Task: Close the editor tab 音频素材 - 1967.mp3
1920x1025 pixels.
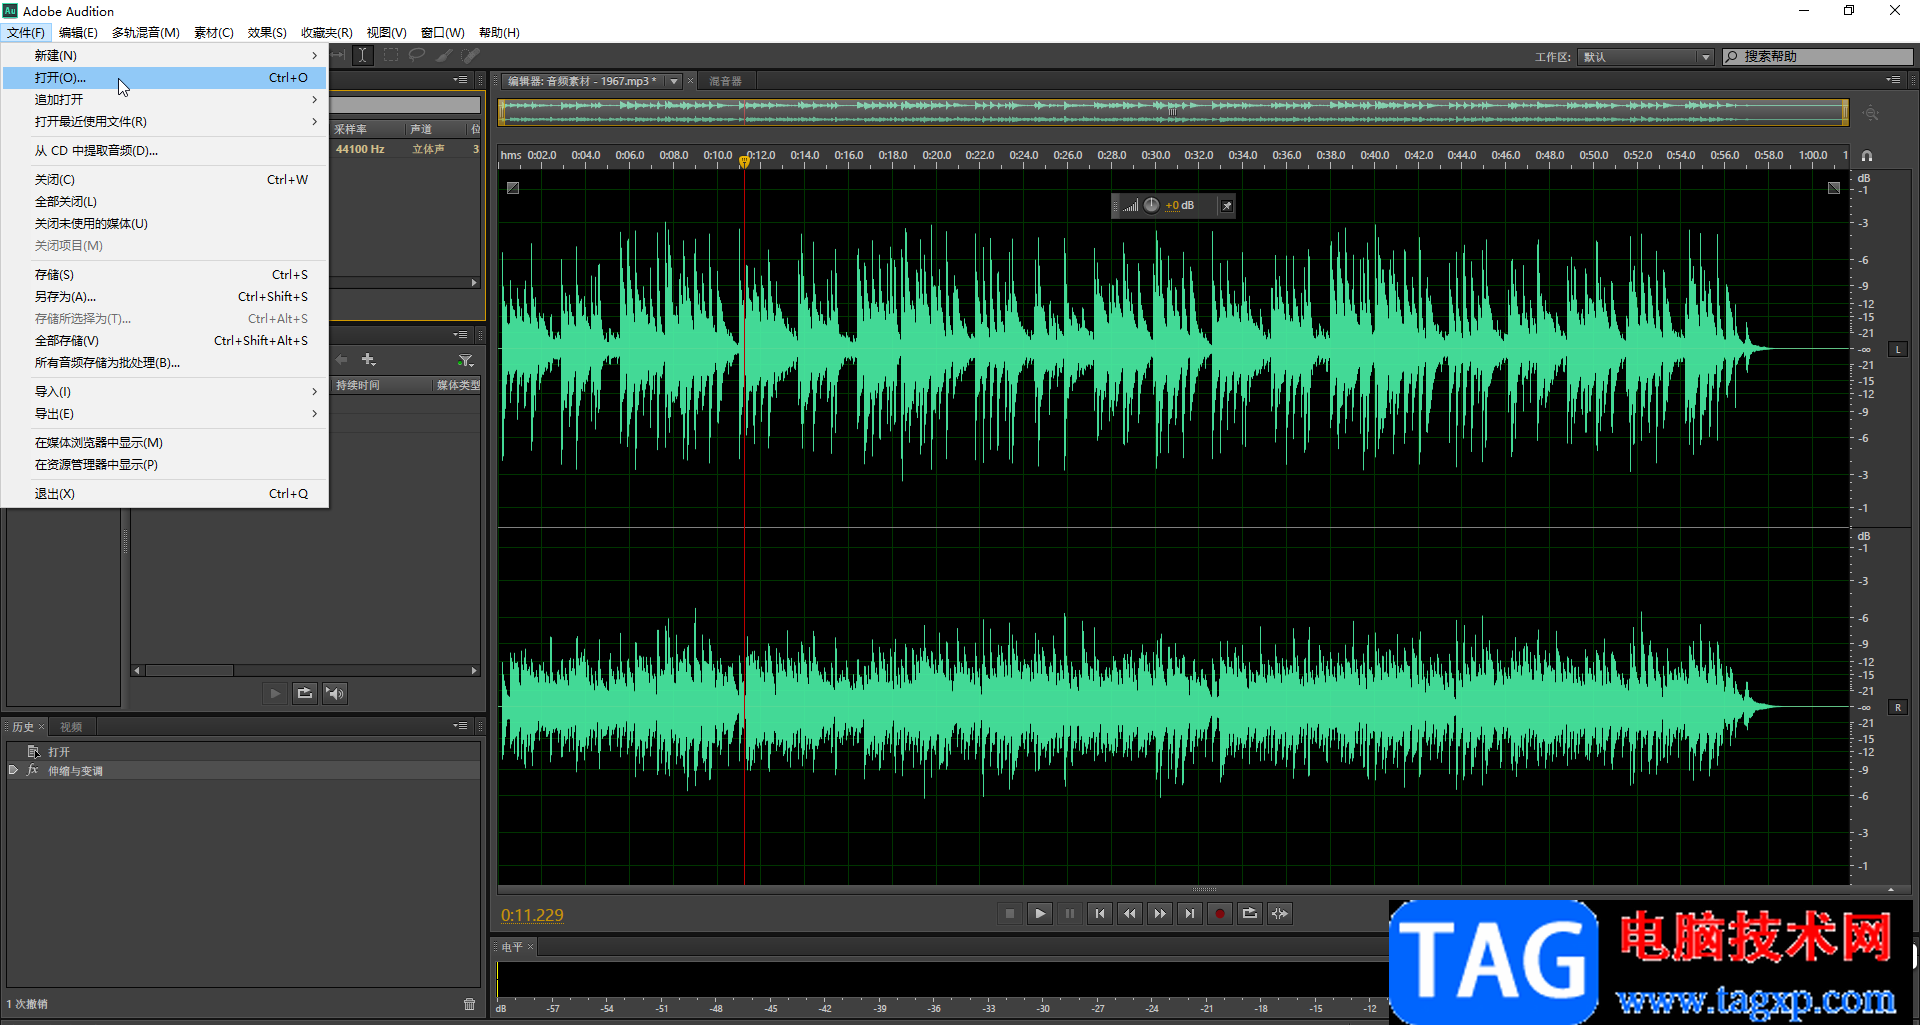Action: pos(690,81)
